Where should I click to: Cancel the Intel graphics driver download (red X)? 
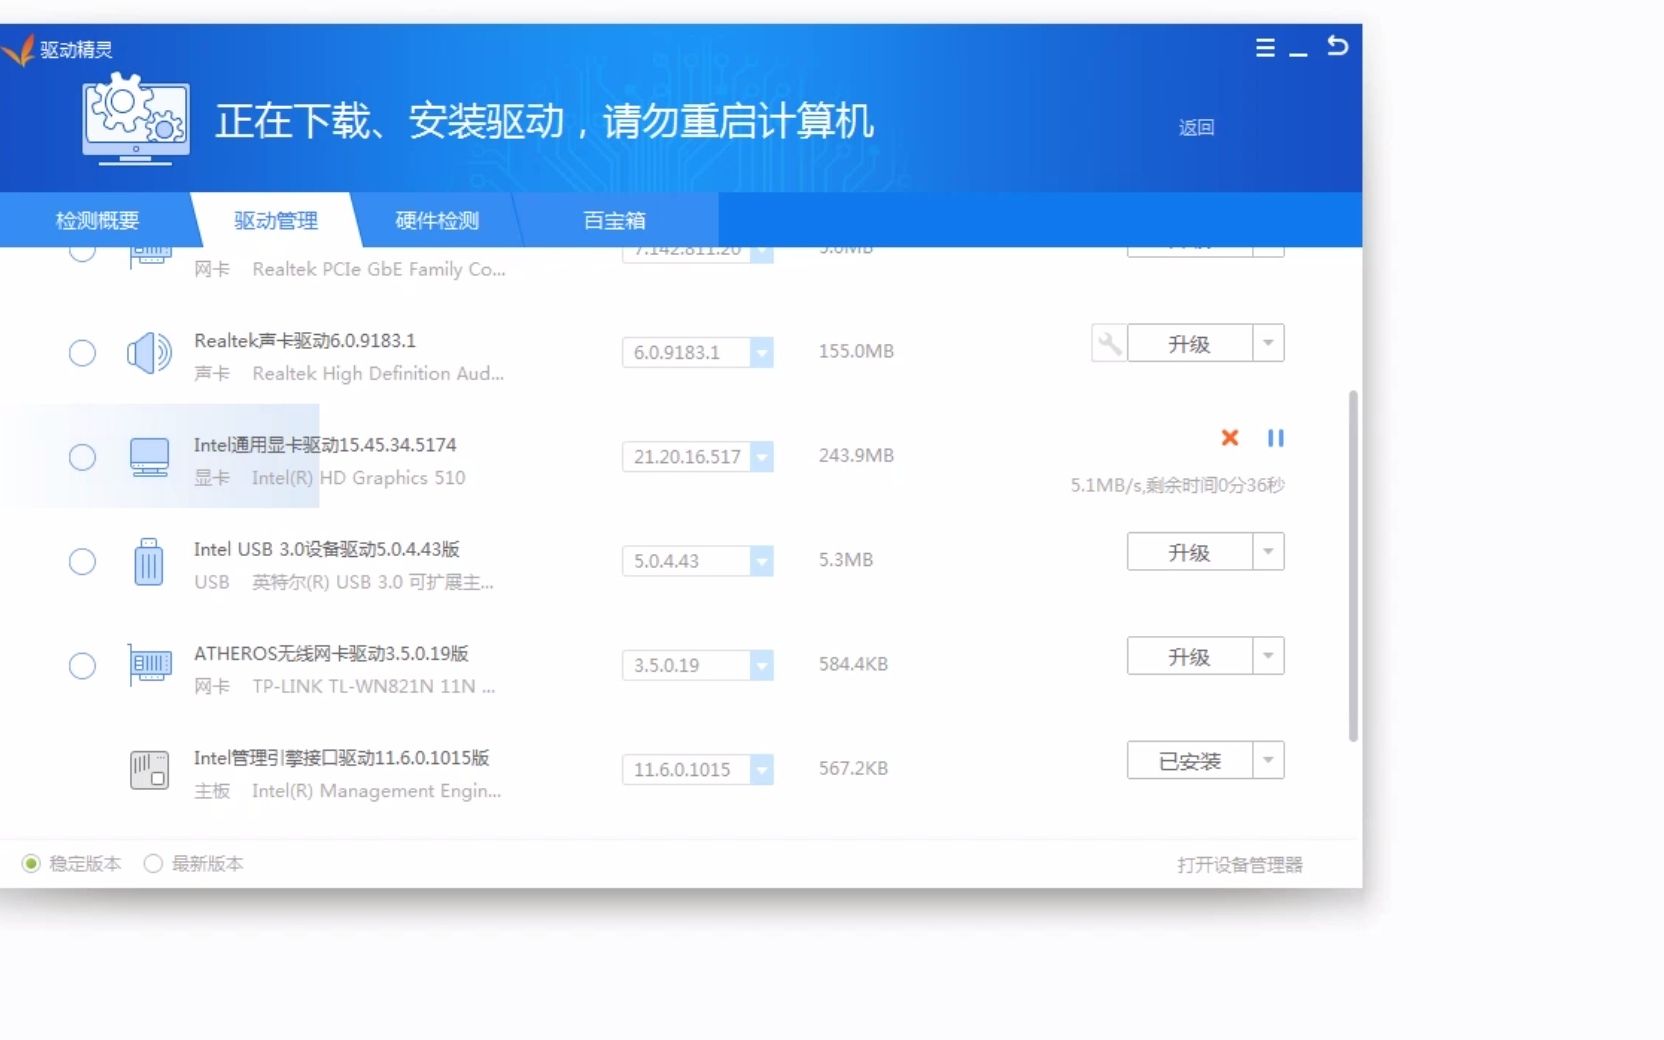click(1230, 437)
